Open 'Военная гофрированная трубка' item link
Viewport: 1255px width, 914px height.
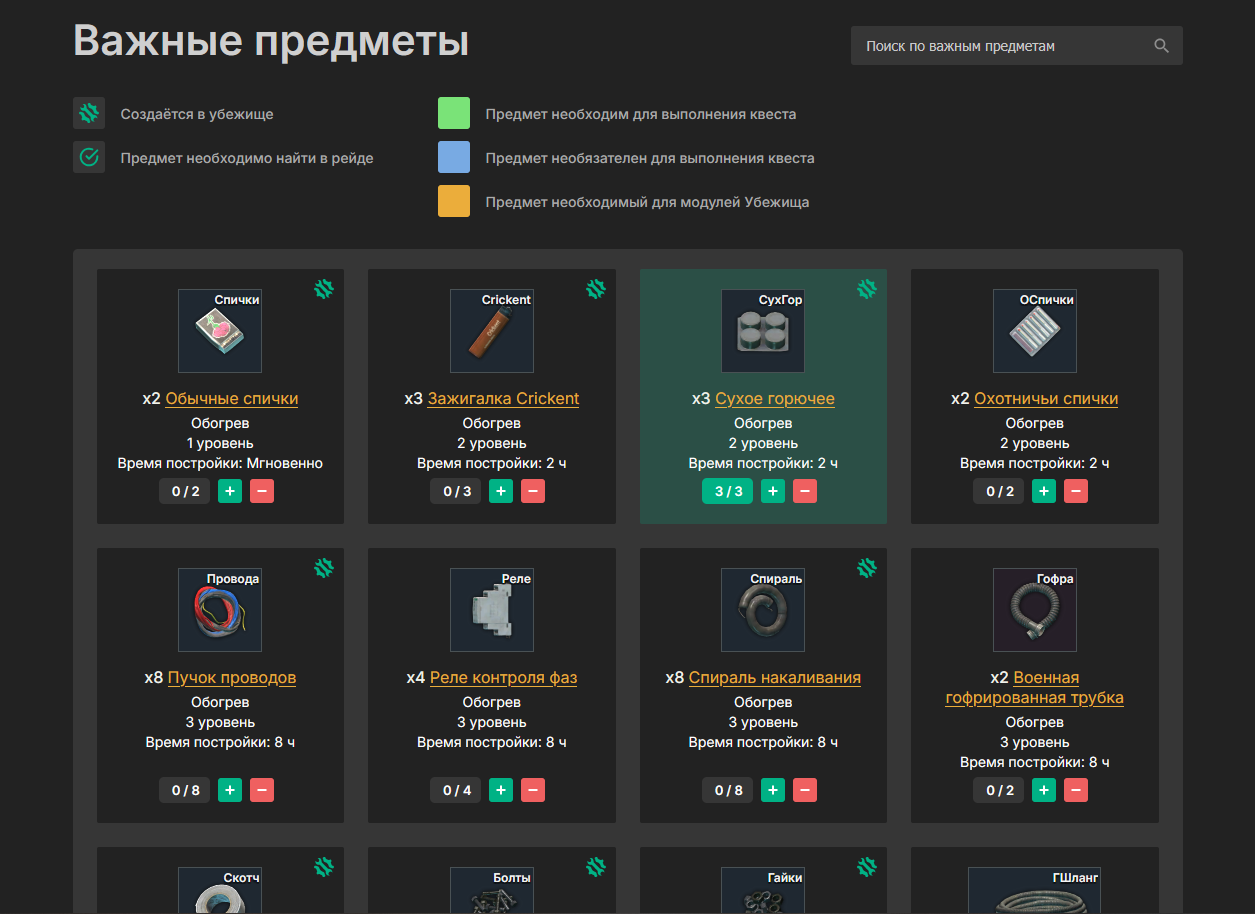1035,687
